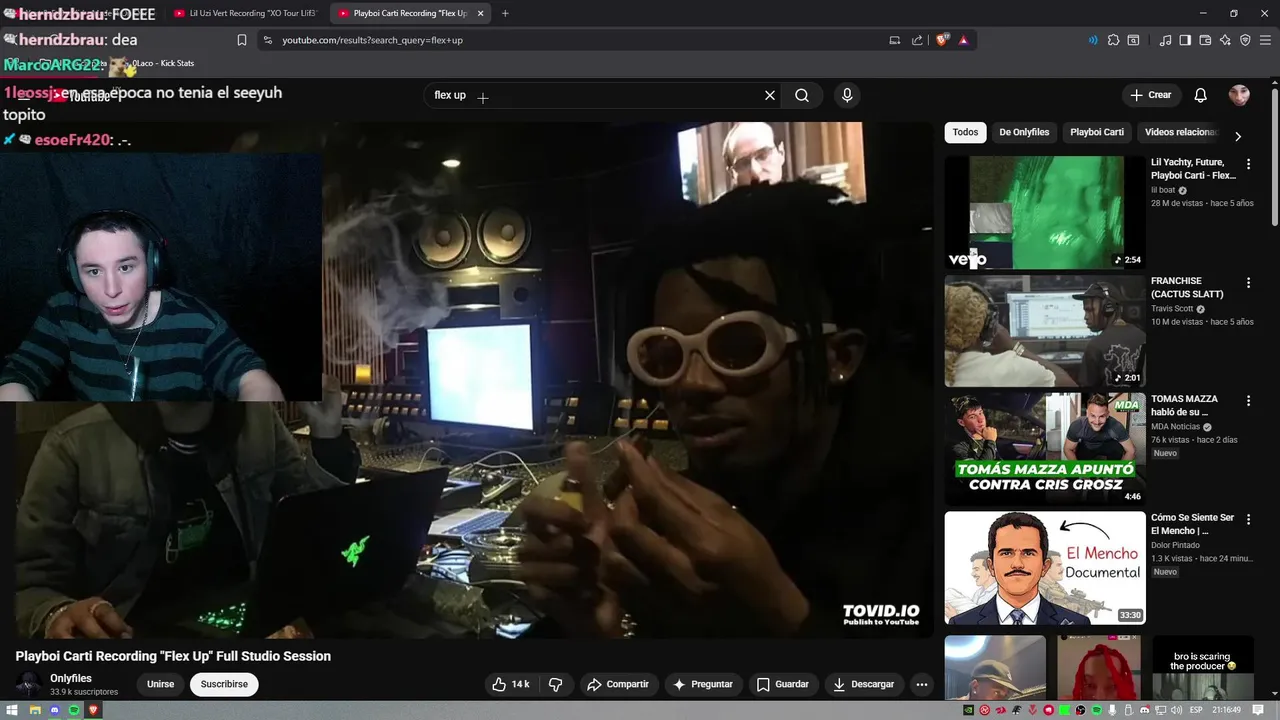1280x720 pixels.
Task: Dislike the Playboi Carti video
Action: [556, 684]
